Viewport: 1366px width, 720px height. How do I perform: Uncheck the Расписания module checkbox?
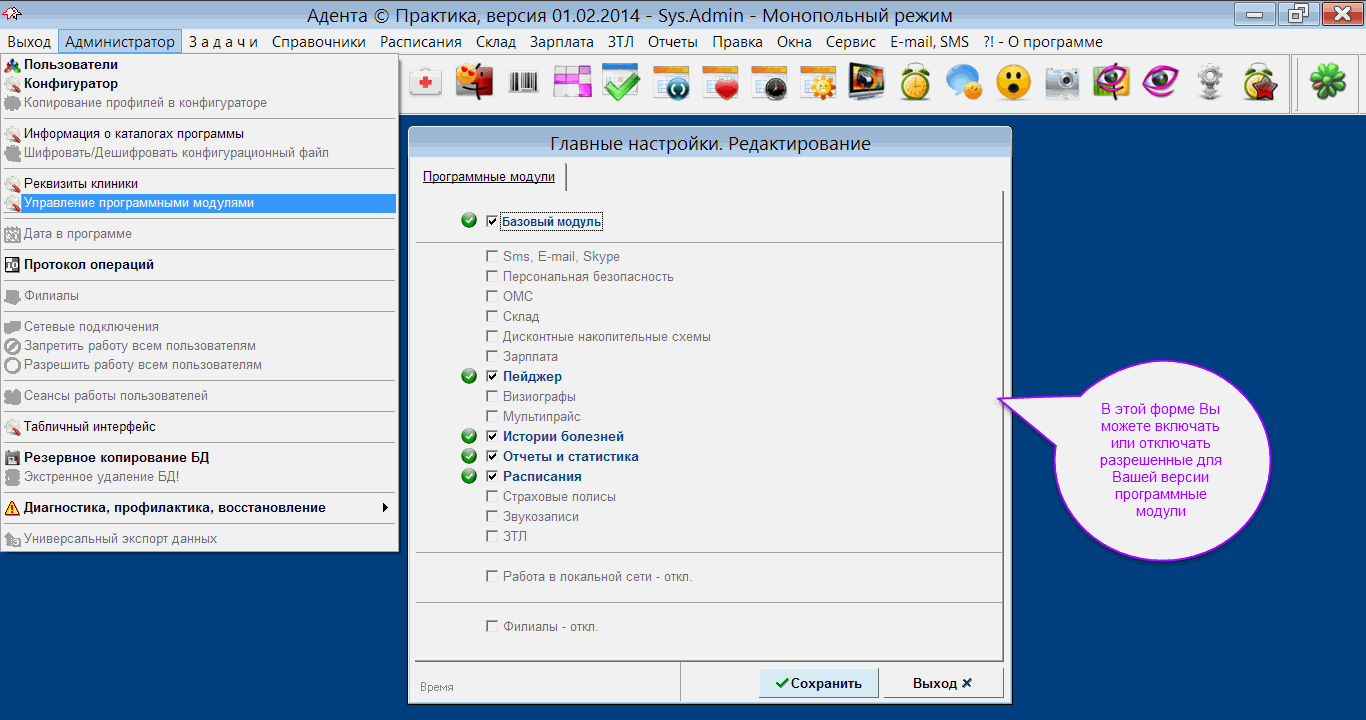point(492,477)
